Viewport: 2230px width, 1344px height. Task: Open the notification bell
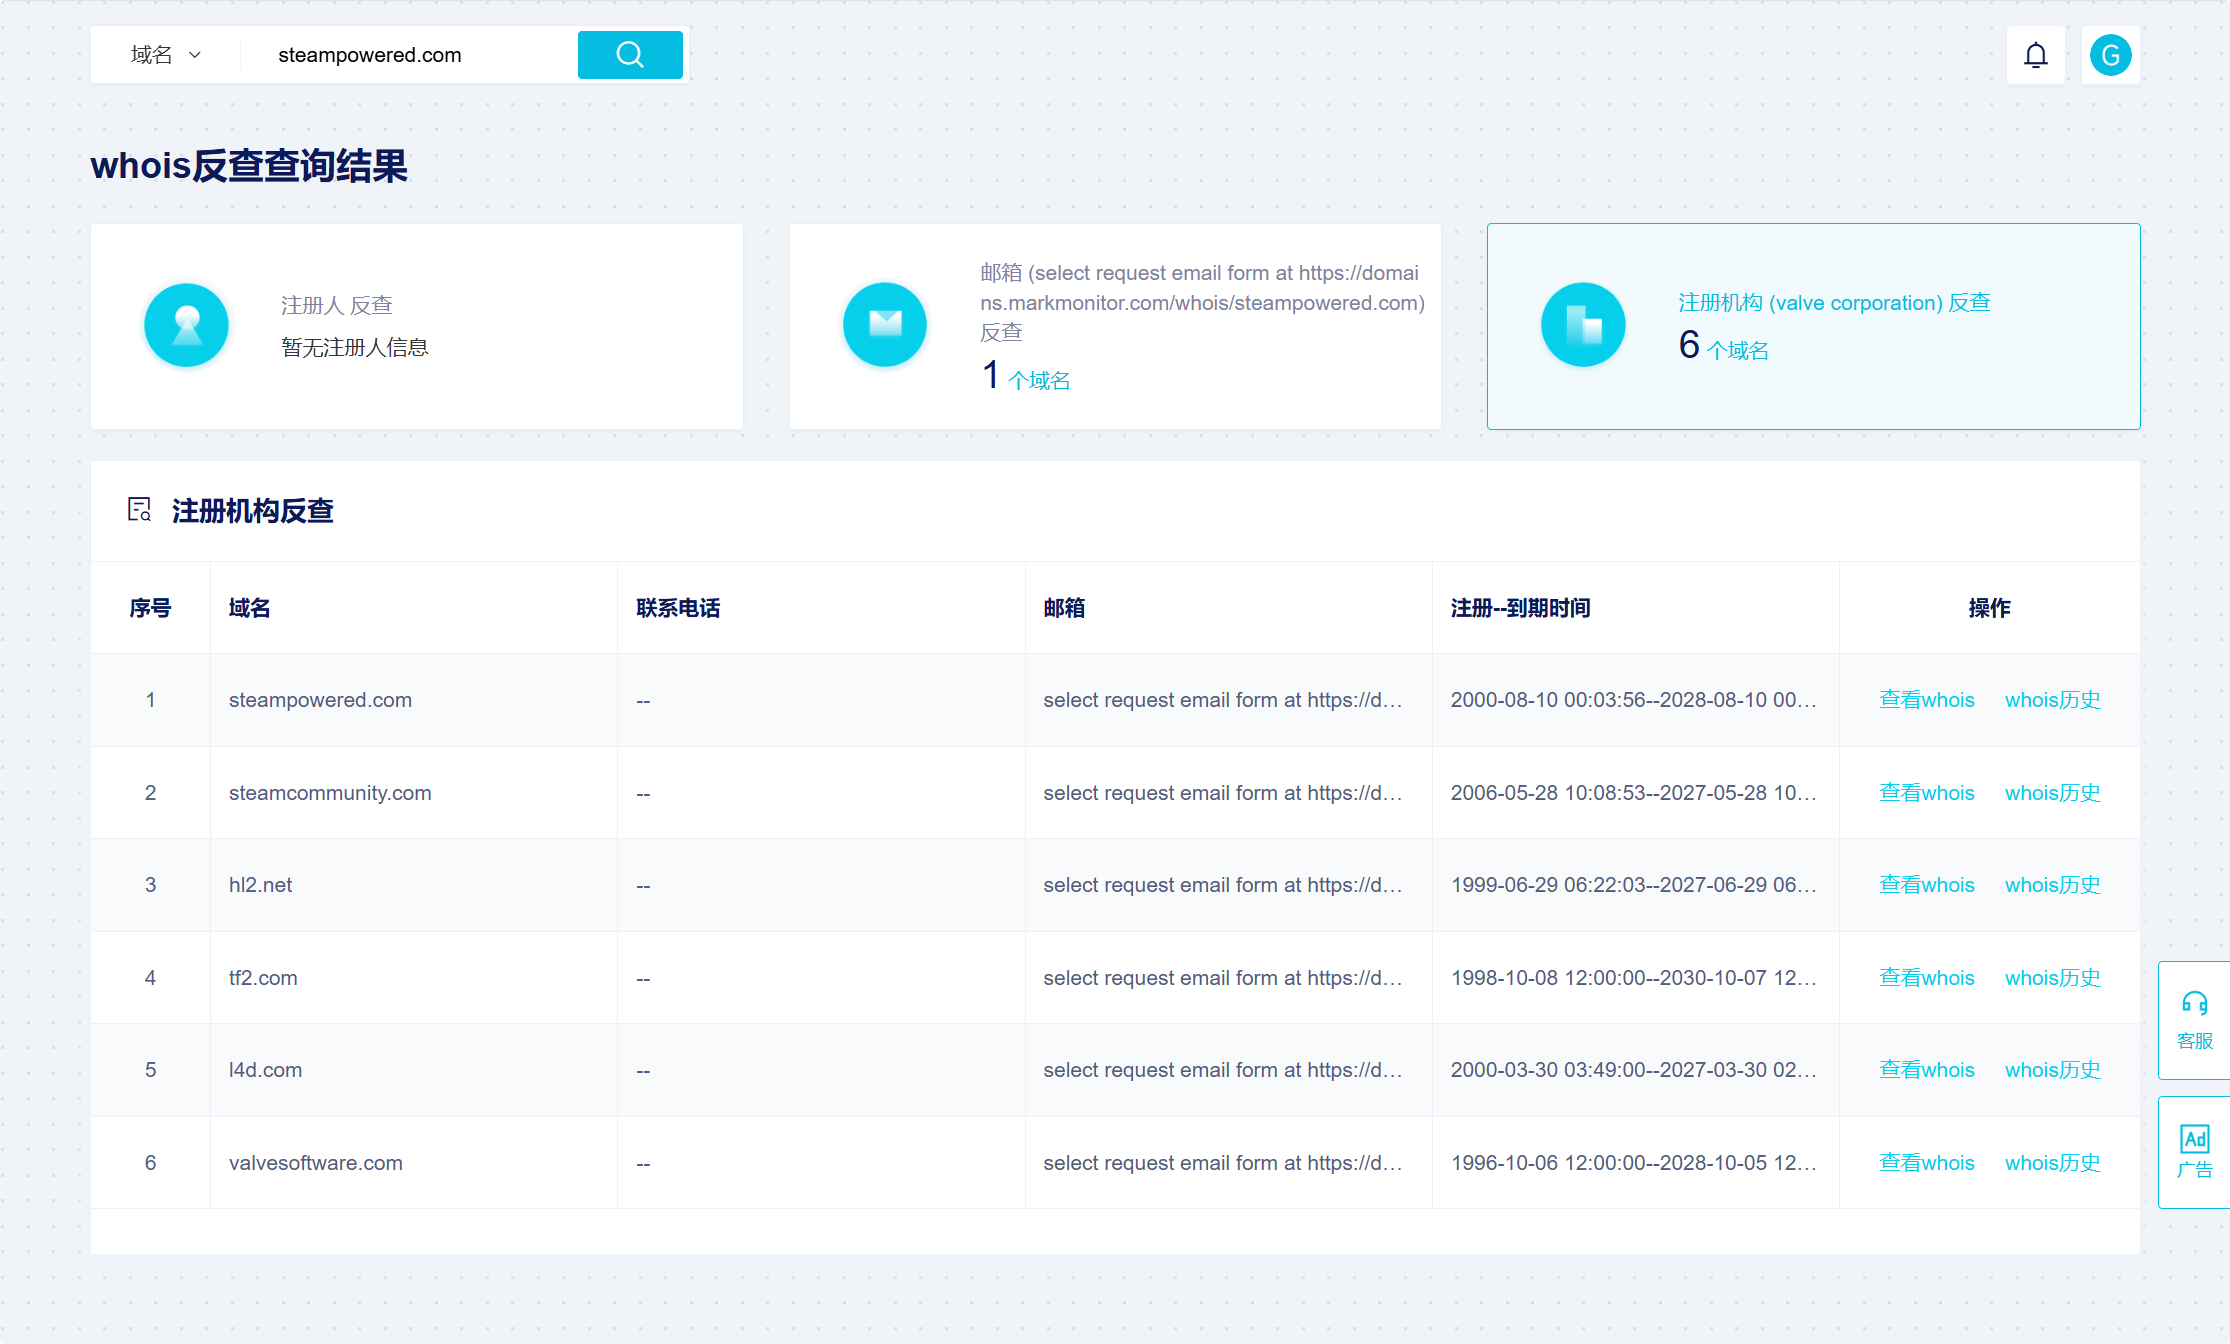click(2035, 55)
